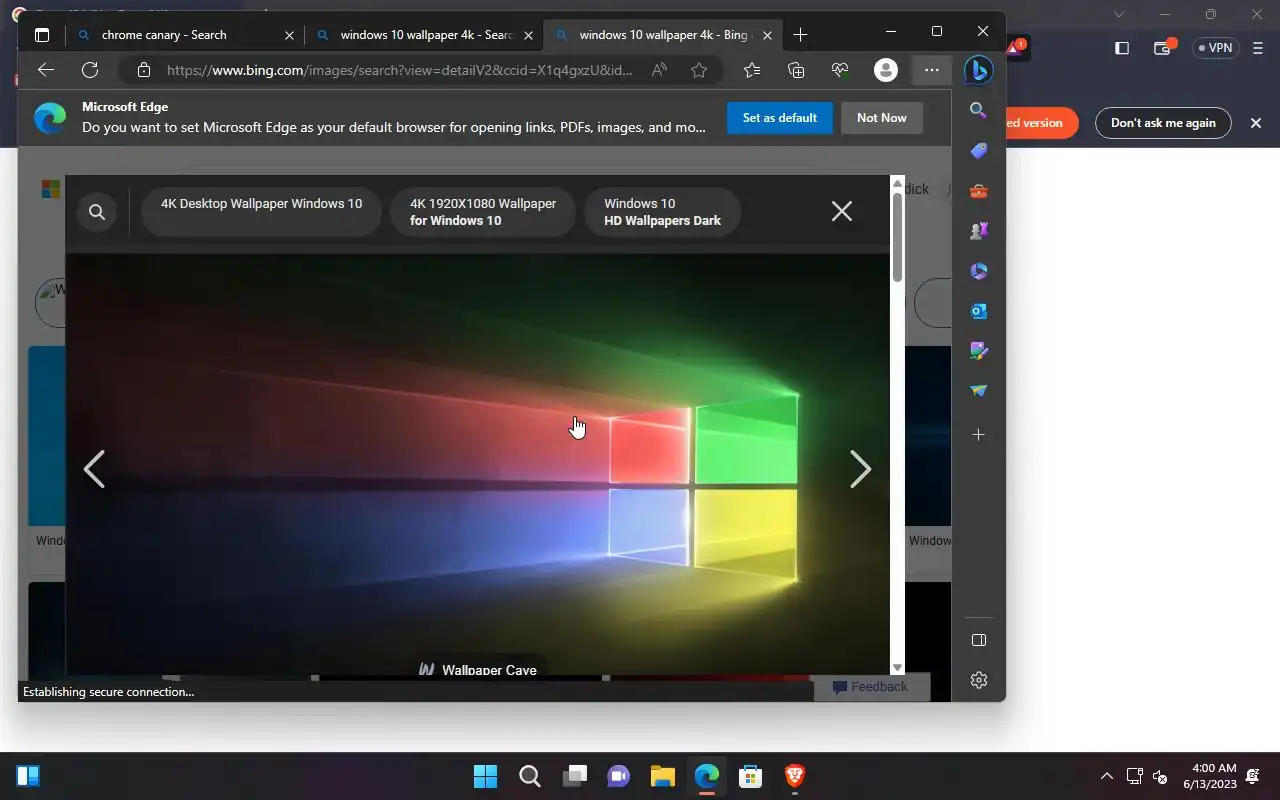This screenshot has height=800, width=1280.
Task: Open a new Edge tab
Action: (x=800, y=35)
